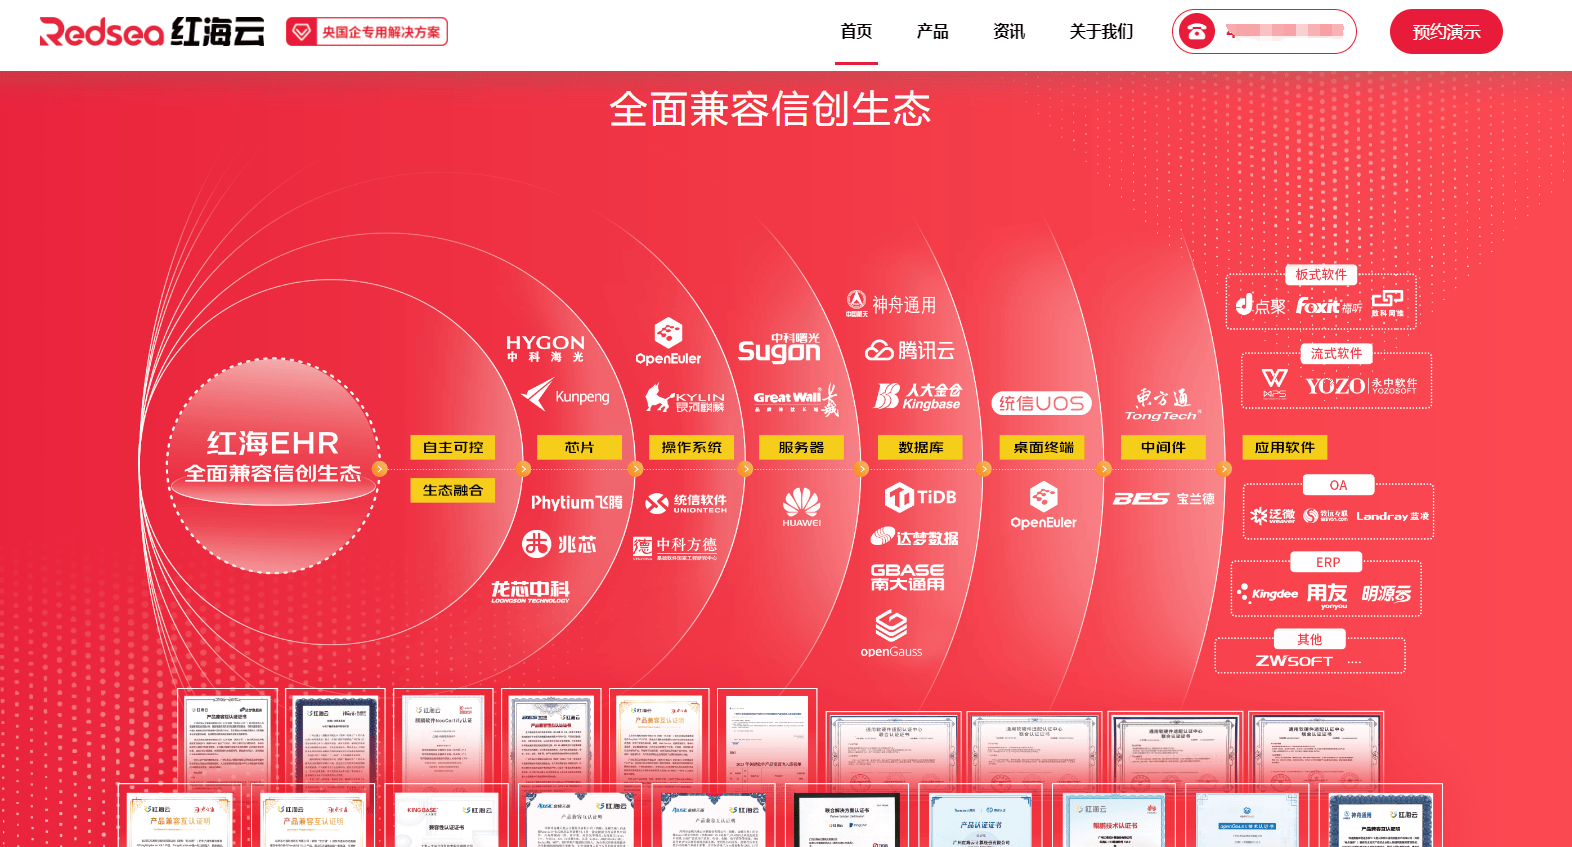
Task: Select the 服务器 category tag
Action: click(802, 447)
